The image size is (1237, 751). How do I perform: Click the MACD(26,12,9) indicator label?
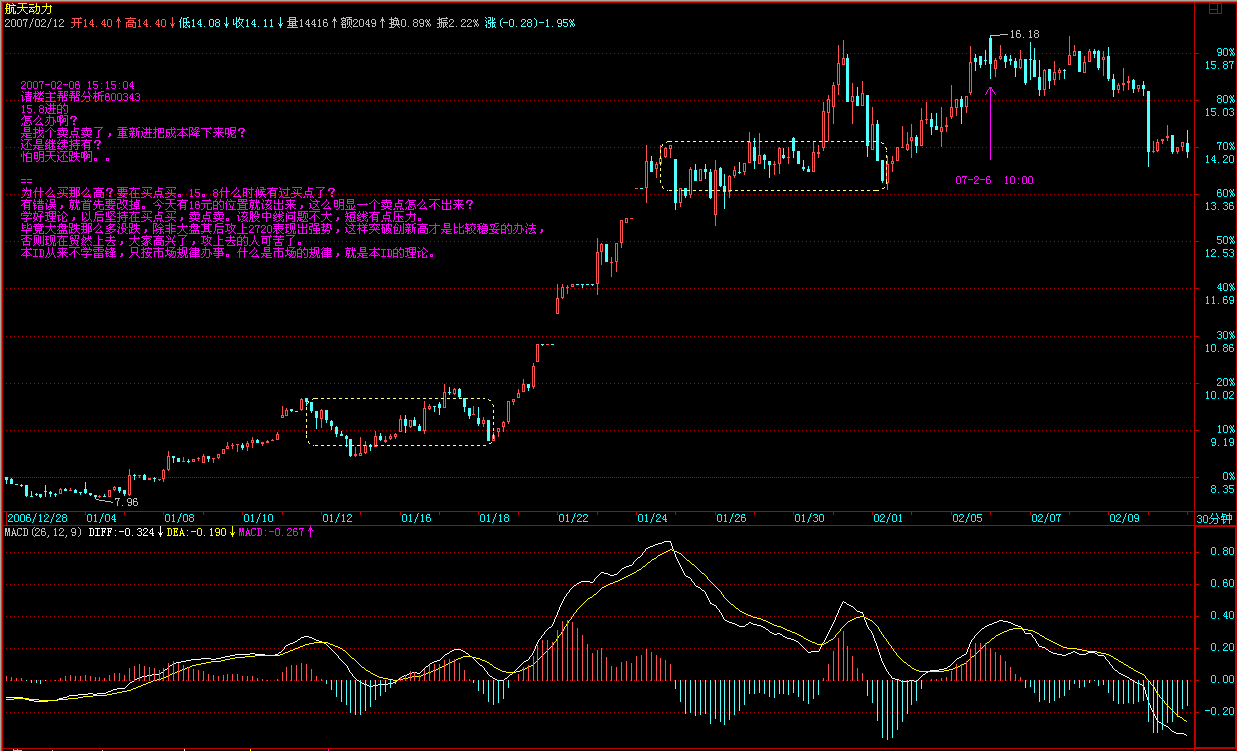43,532
